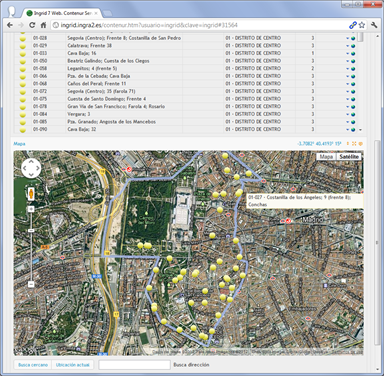The width and height of the screenshot is (384, 376).
Task: Switch map to Mapa view
Action: 326,157
